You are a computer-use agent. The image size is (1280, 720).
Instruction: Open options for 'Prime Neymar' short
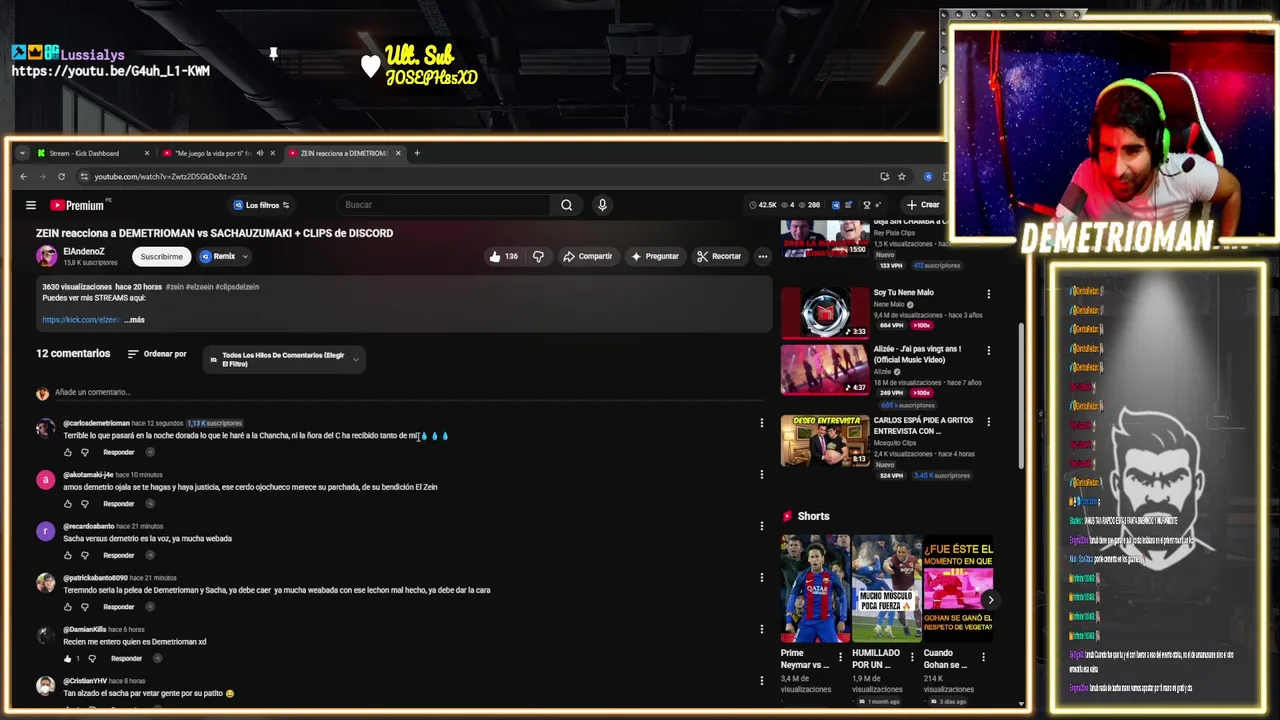[x=840, y=657]
